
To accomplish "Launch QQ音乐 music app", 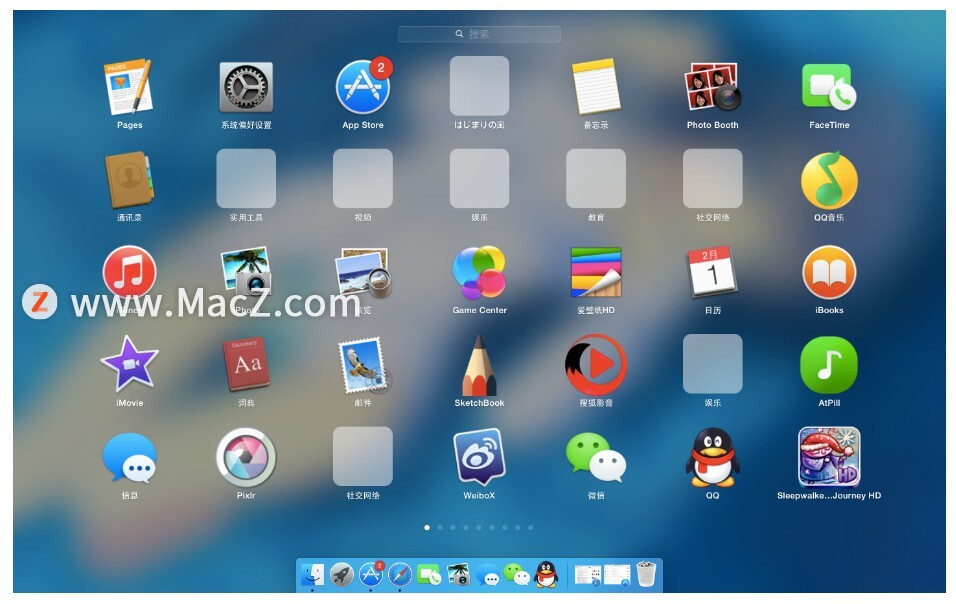I will pyautogui.click(x=829, y=179).
